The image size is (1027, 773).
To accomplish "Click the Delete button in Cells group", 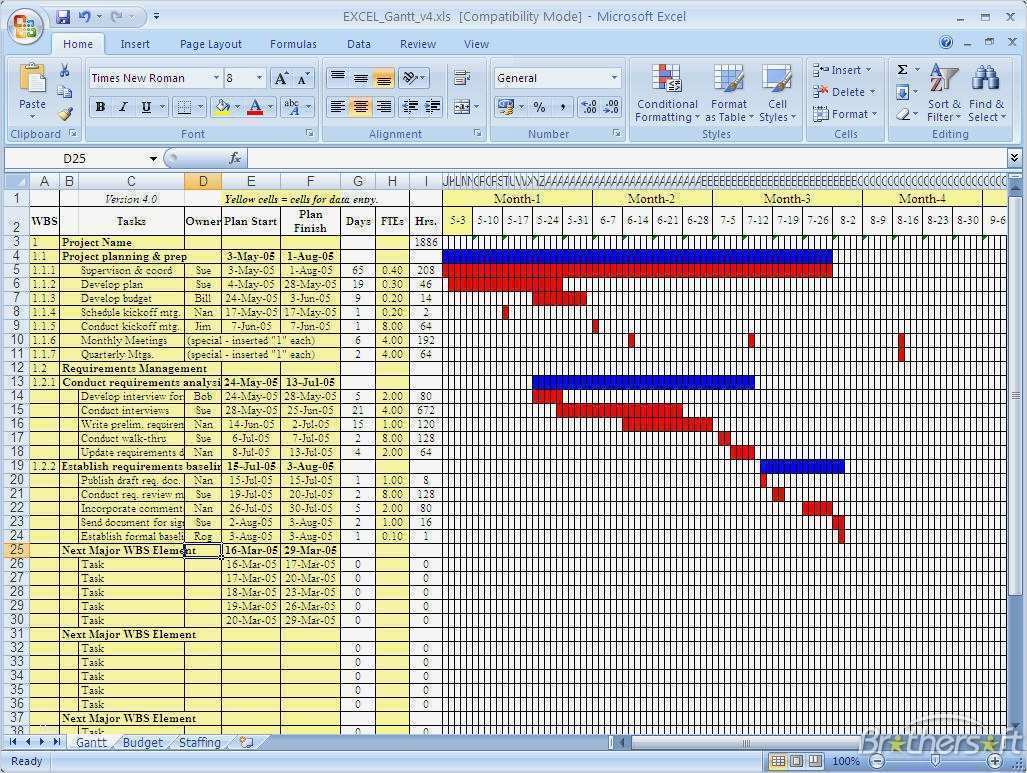I will 843,91.
